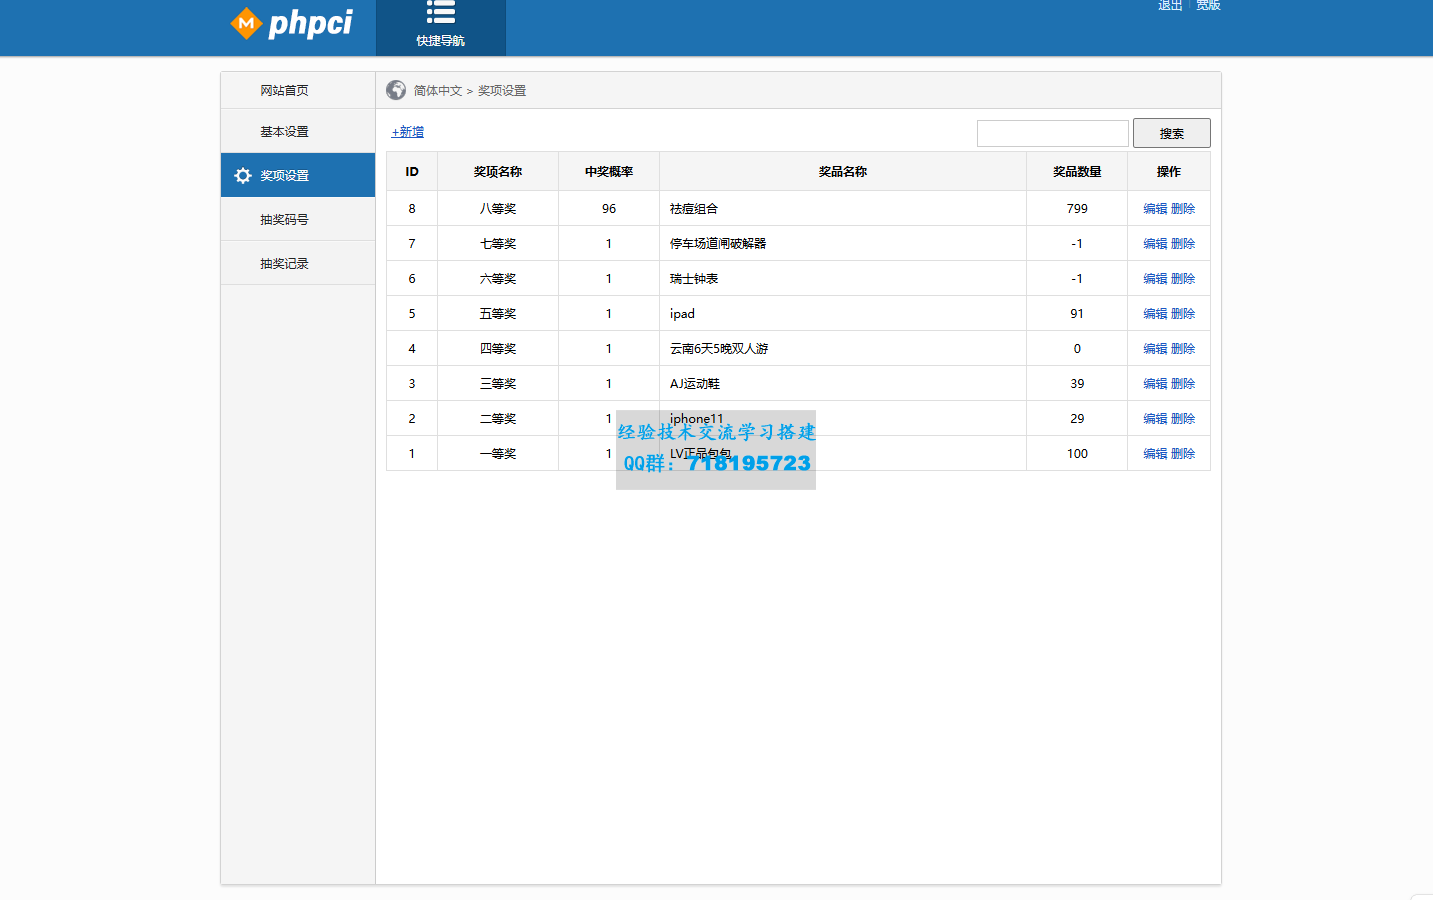The width and height of the screenshot is (1433, 900).
Task: Delete the 瑞士钟表 prize row
Action: (x=1182, y=278)
